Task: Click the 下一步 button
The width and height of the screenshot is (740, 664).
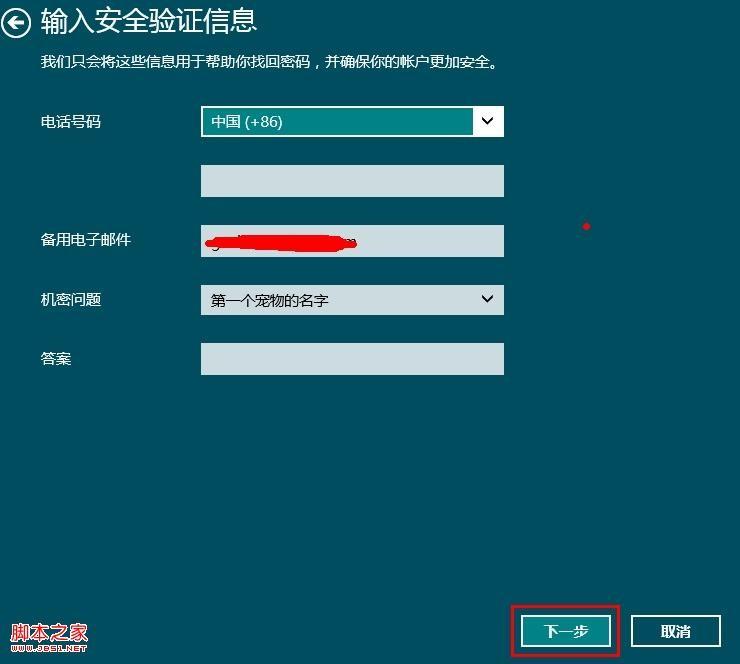Action: (x=565, y=631)
